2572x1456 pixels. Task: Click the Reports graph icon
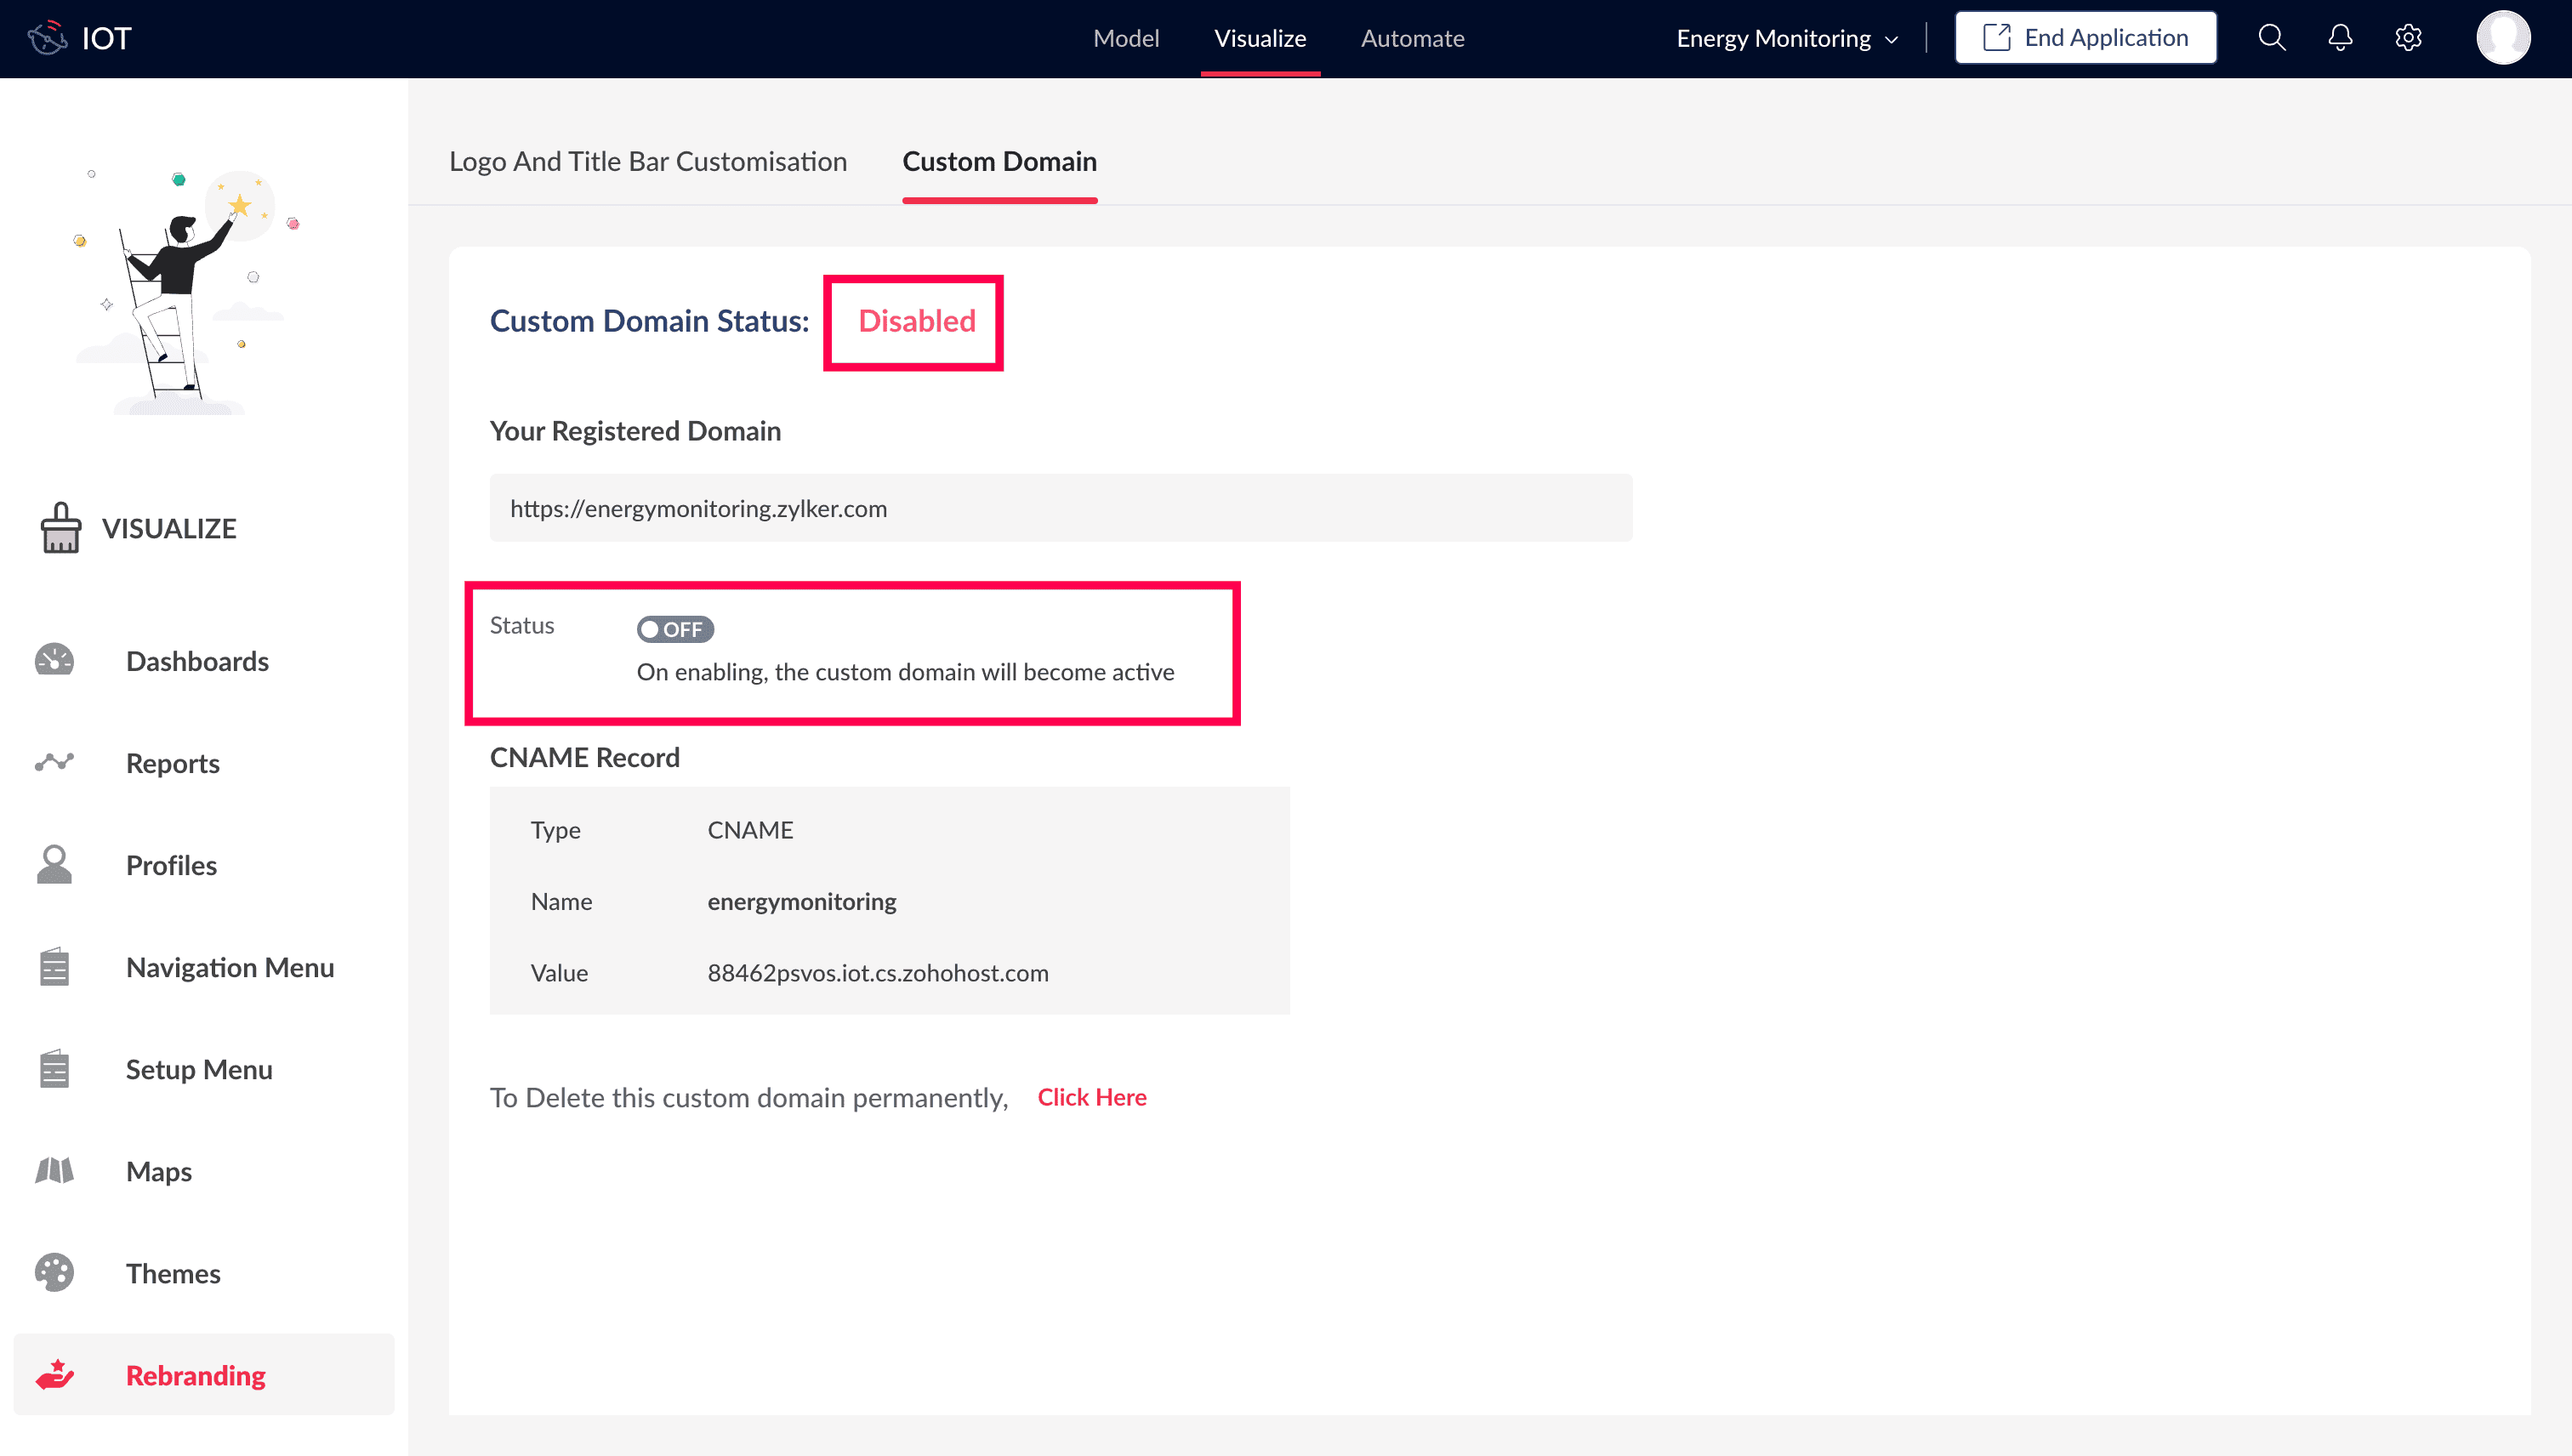point(54,763)
